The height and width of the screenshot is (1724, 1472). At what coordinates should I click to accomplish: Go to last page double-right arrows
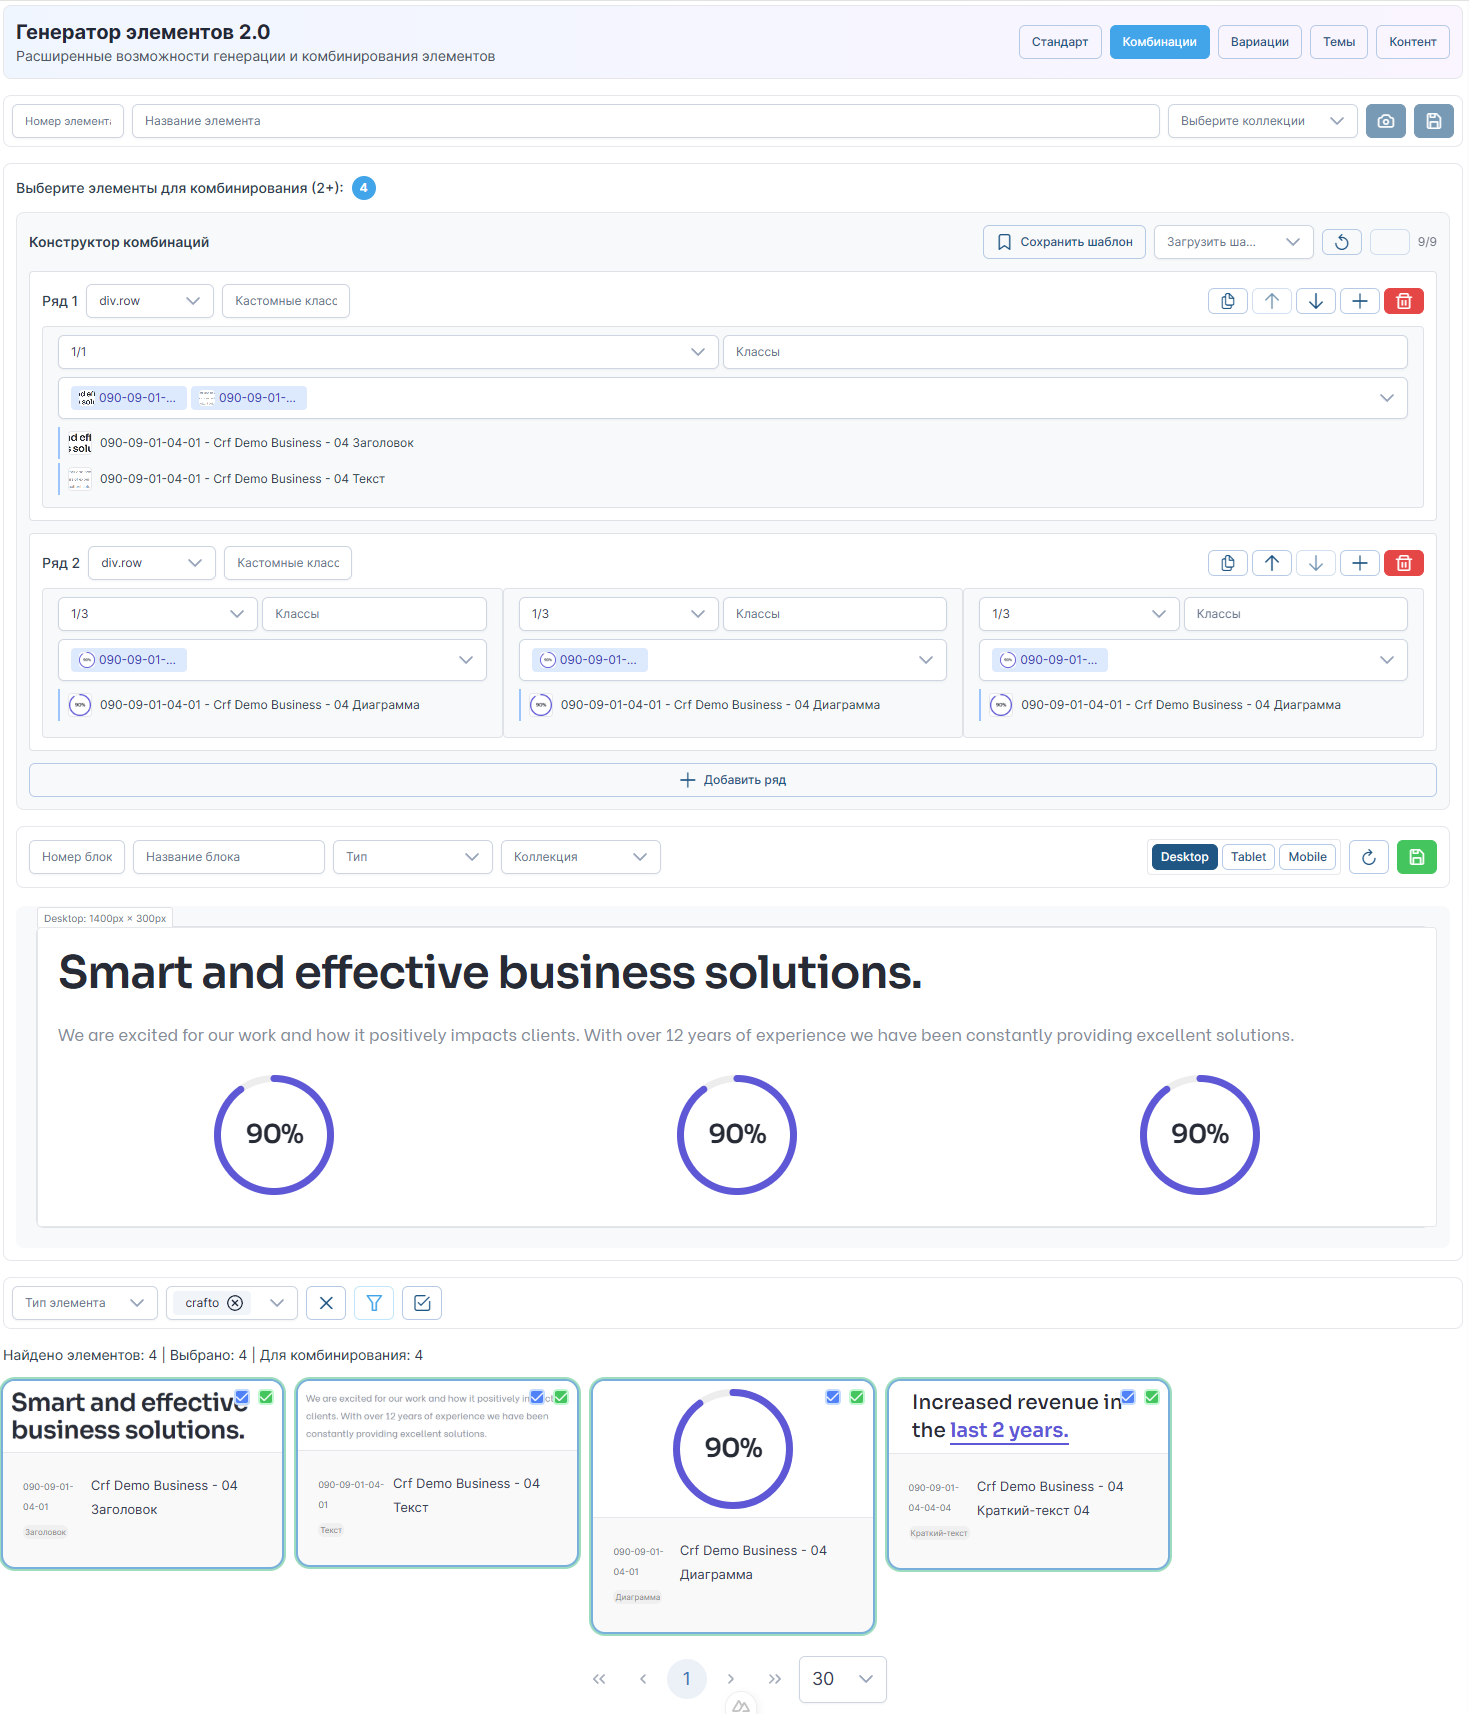click(775, 1679)
